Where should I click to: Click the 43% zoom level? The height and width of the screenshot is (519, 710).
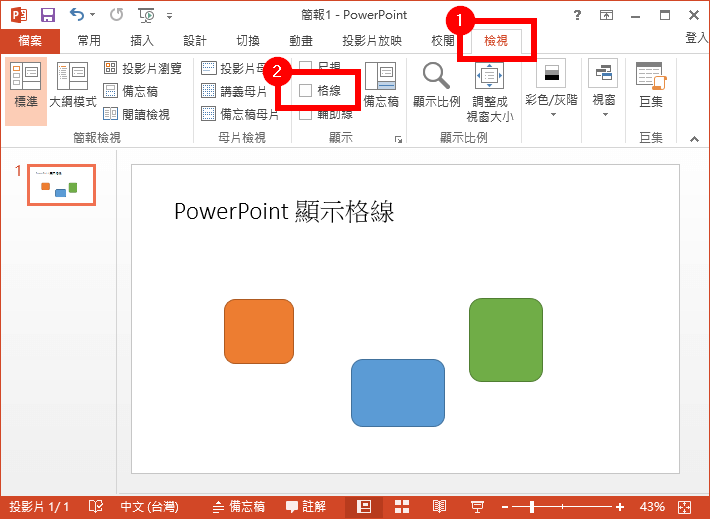pos(652,506)
